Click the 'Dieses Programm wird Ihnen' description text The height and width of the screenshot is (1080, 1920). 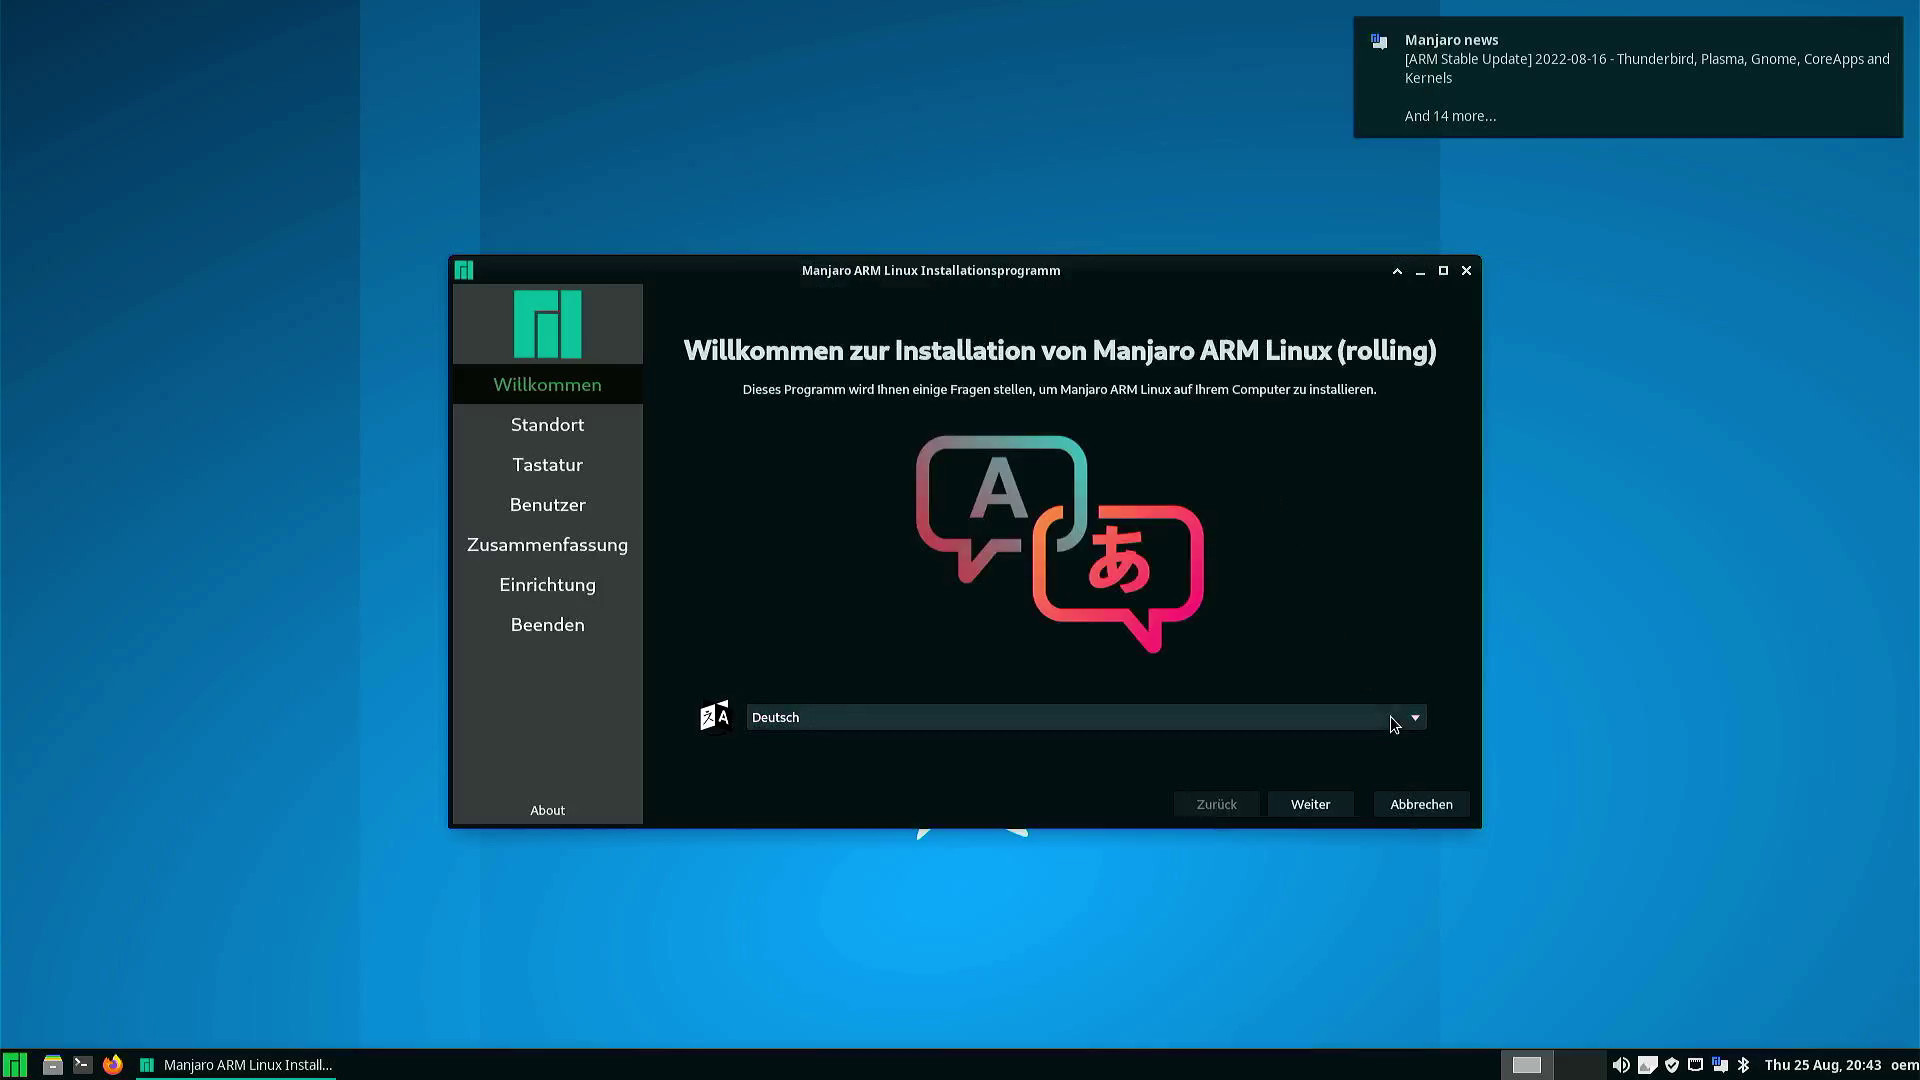point(1059,389)
